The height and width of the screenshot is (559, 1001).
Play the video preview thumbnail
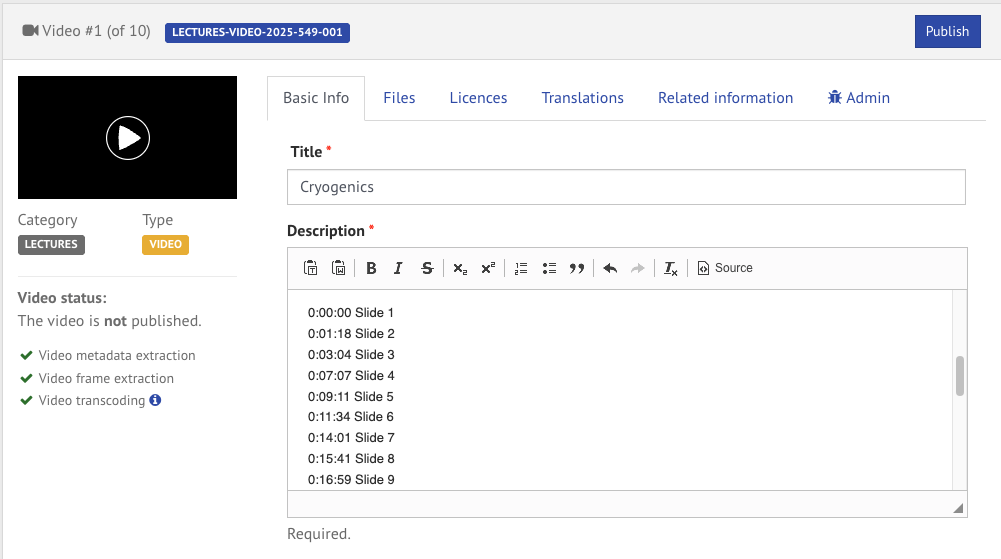(128, 138)
